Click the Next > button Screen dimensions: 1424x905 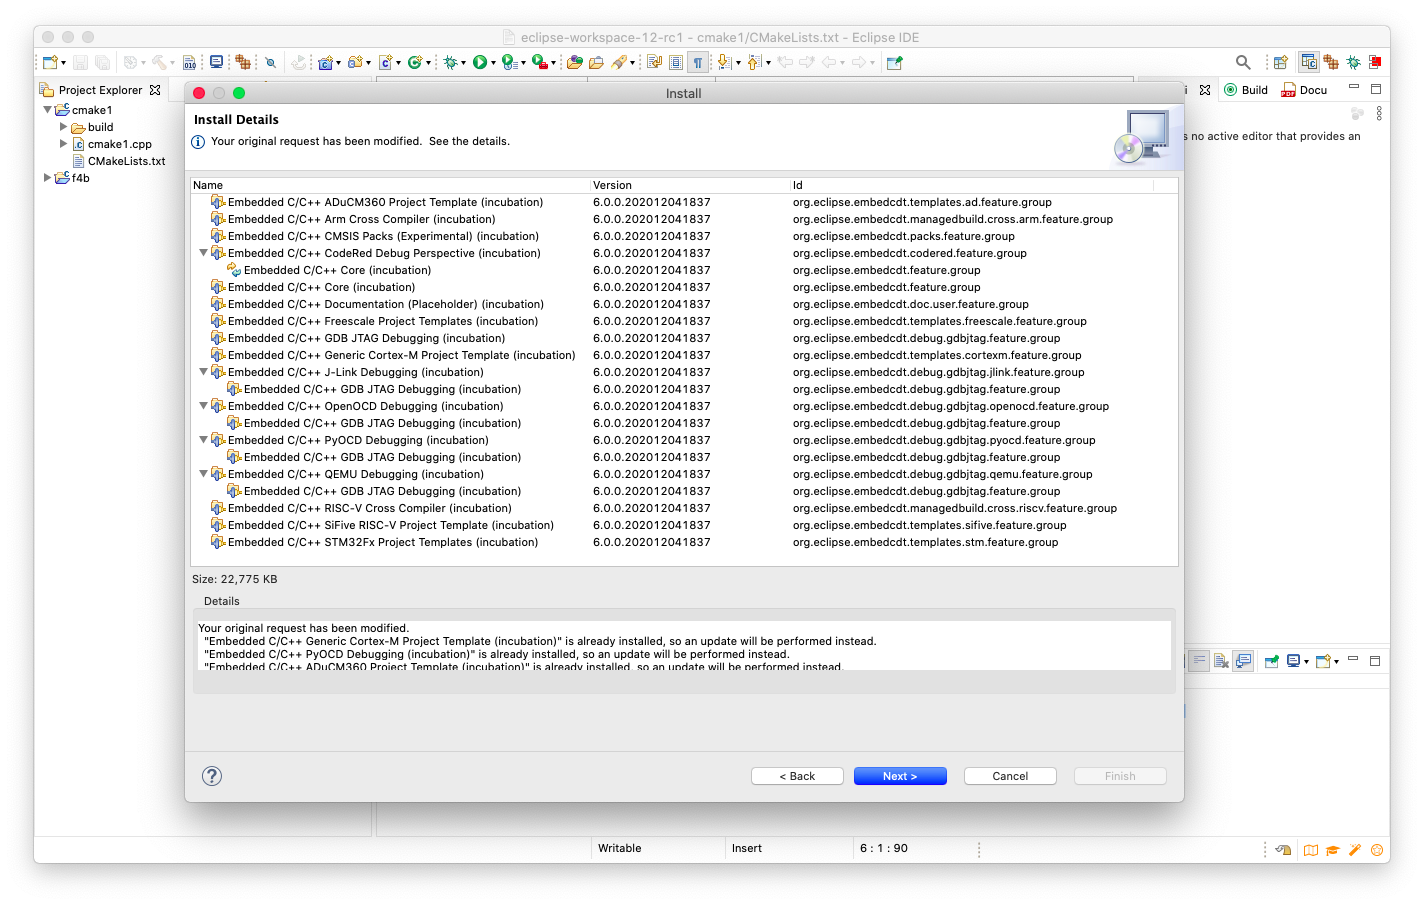tap(899, 776)
